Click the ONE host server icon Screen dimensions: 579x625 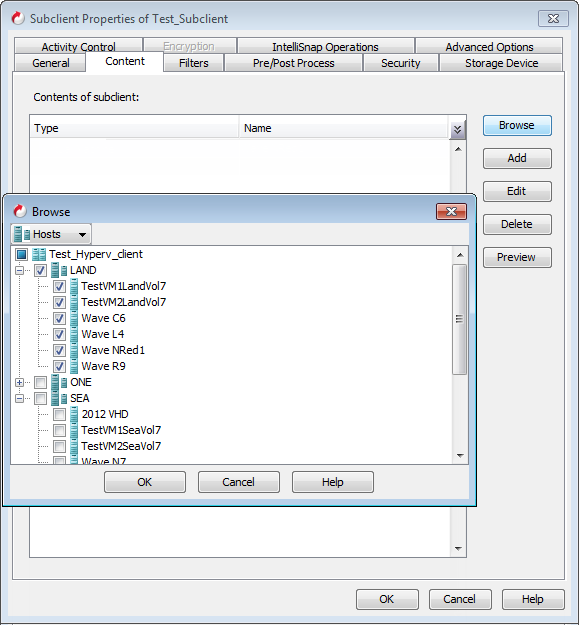pyautogui.click(x=59, y=382)
